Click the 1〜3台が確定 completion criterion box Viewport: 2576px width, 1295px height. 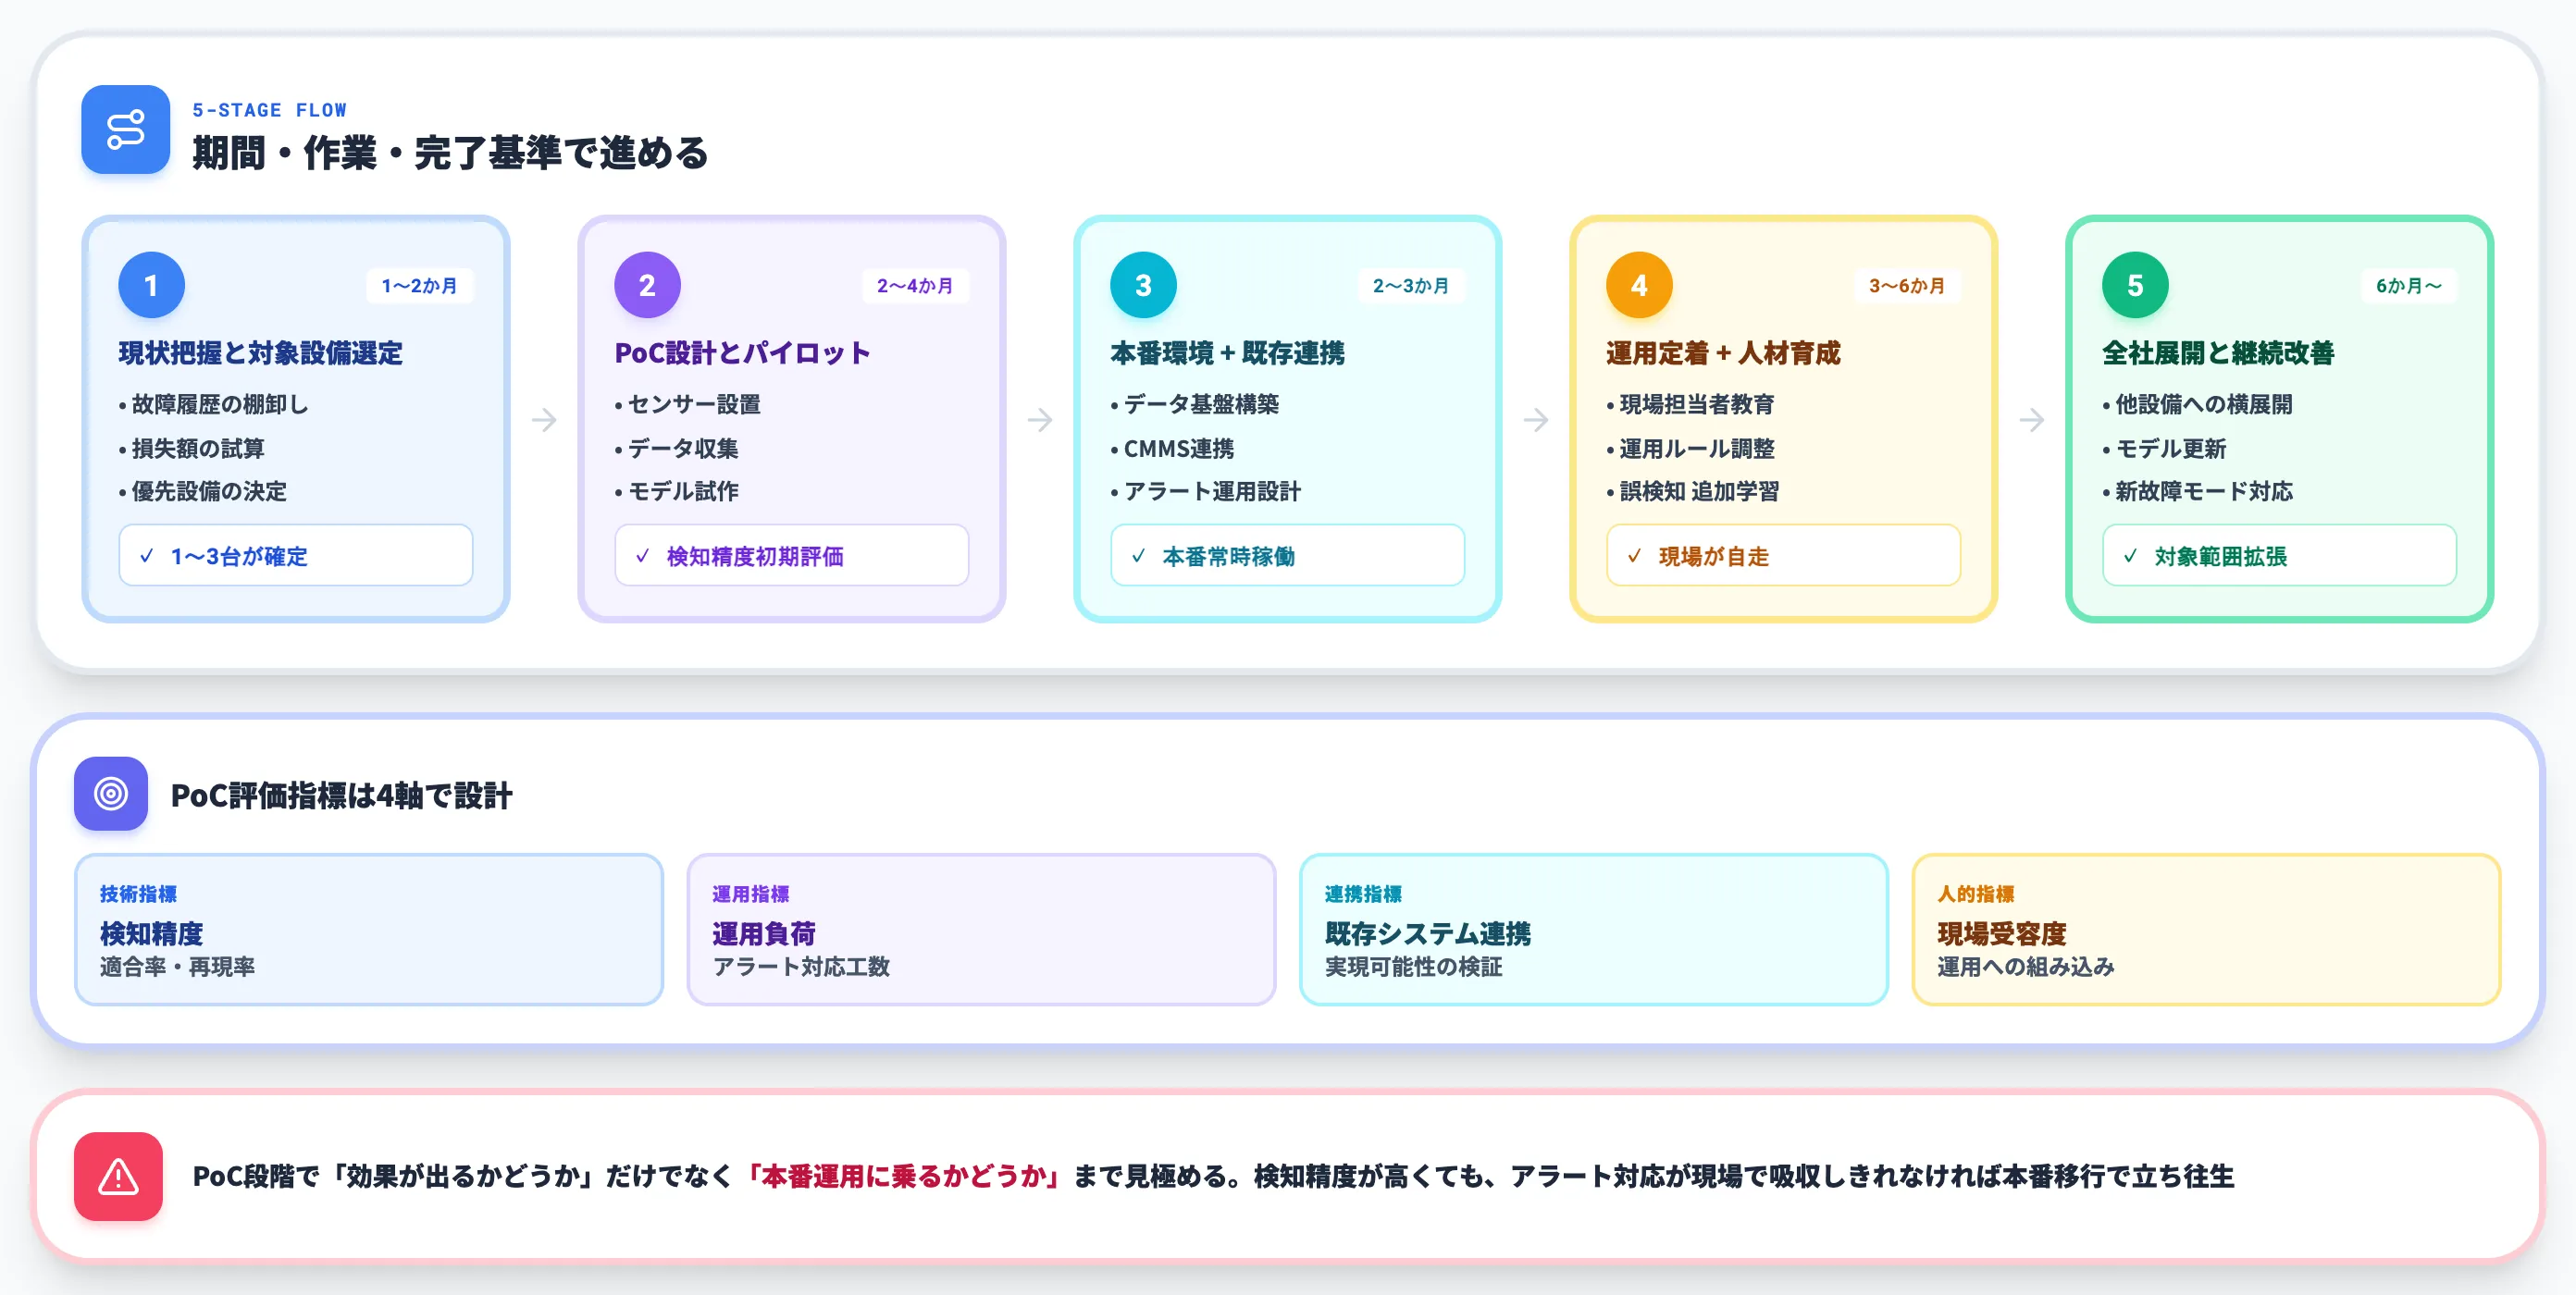(x=296, y=555)
